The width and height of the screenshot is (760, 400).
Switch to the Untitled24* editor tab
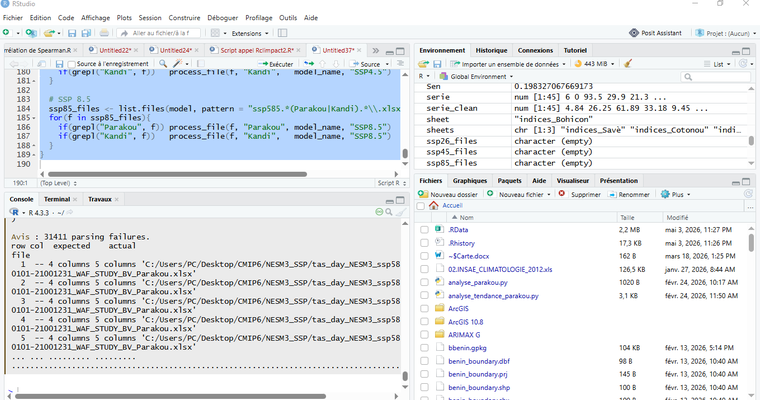[175, 50]
